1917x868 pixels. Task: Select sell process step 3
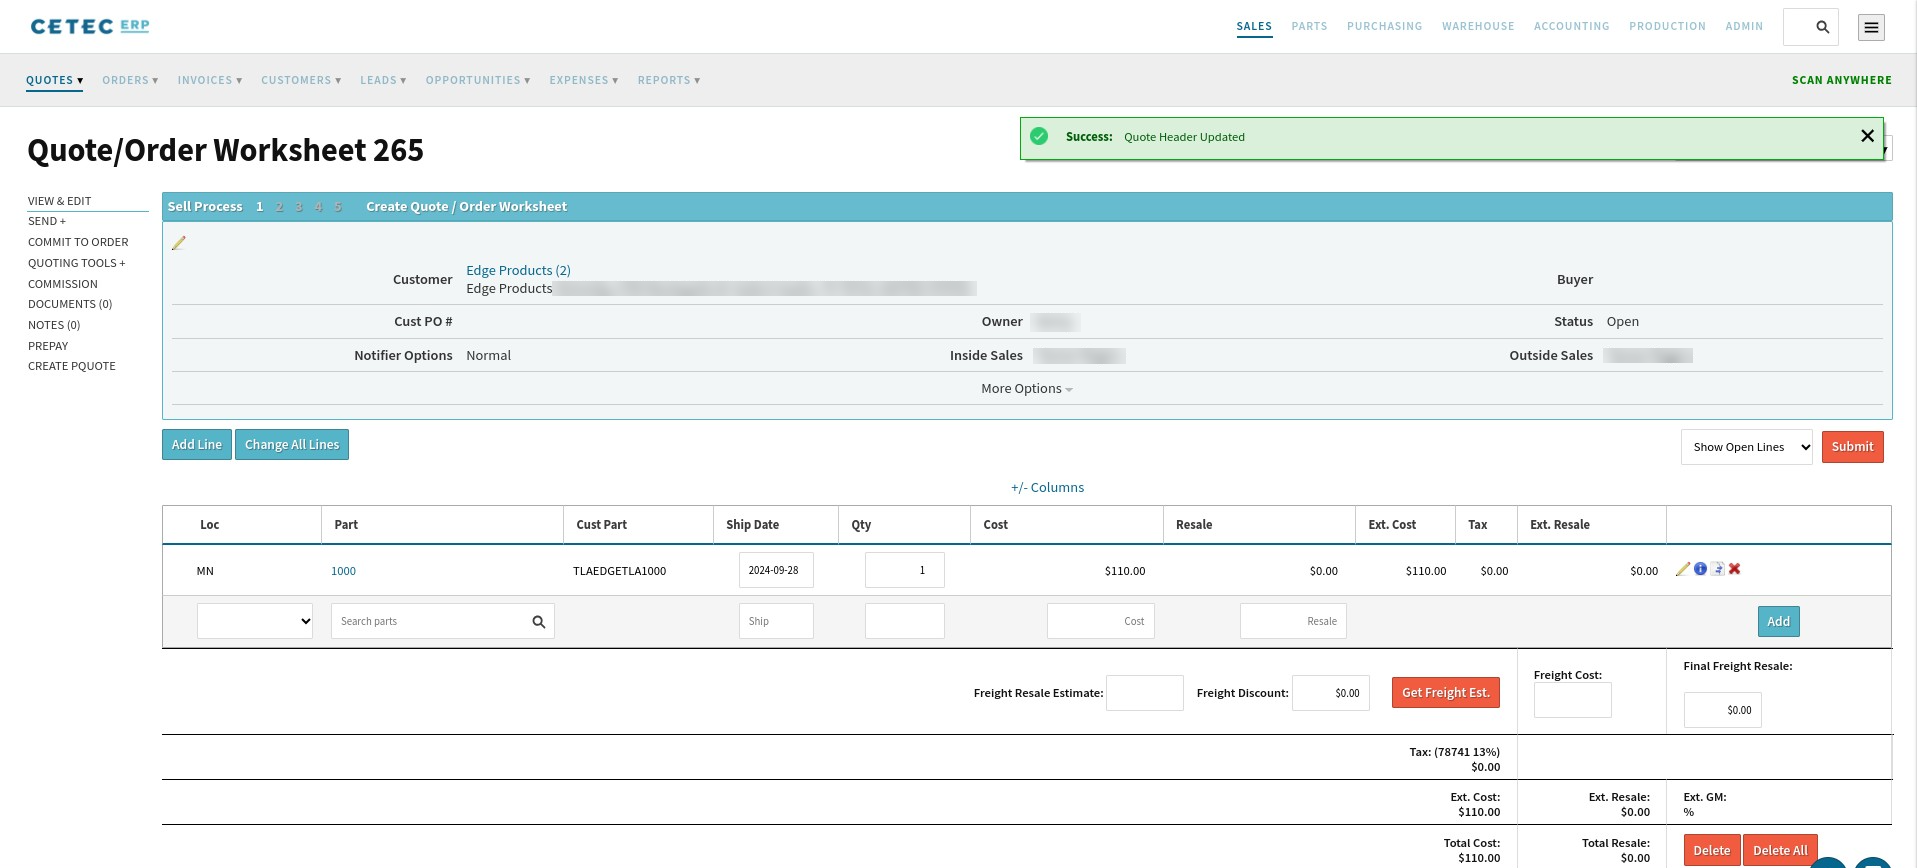click(x=299, y=206)
